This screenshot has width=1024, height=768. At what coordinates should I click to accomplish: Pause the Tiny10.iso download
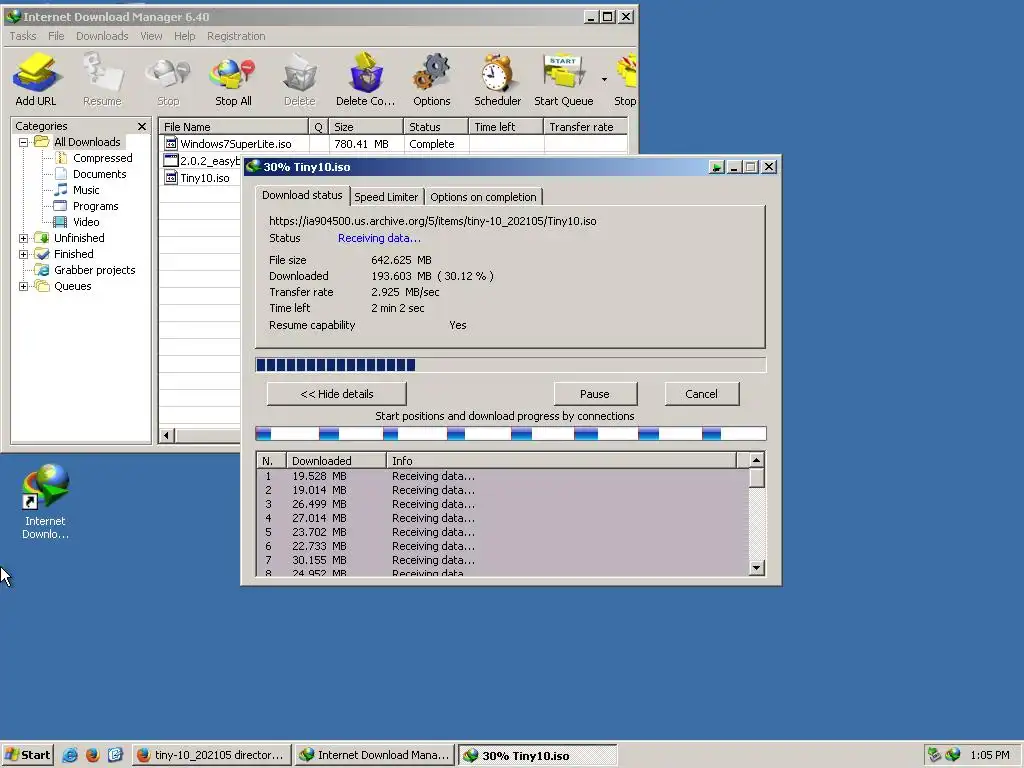click(x=595, y=394)
